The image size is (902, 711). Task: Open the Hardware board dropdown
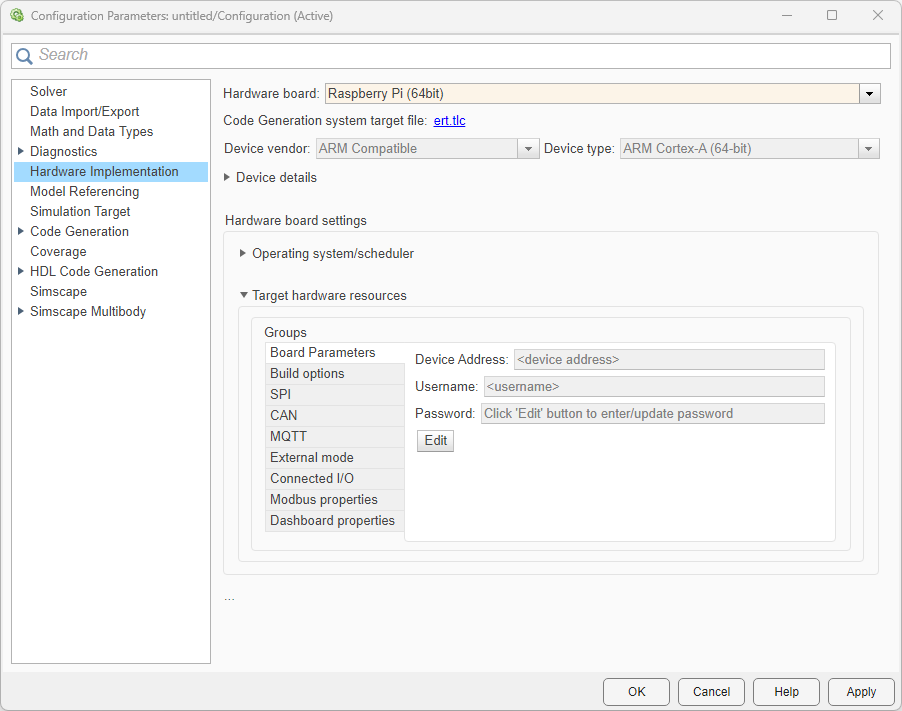pos(869,93)
